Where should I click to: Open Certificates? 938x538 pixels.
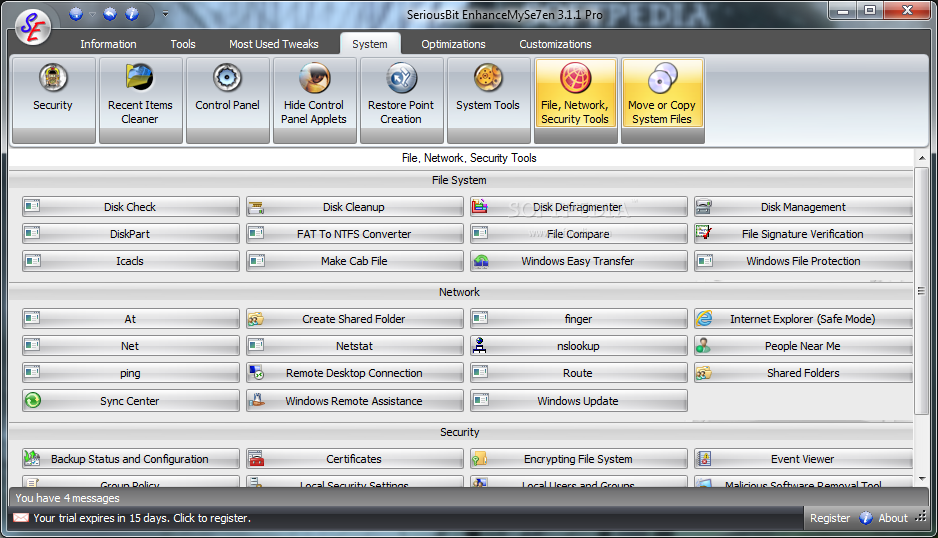coord(355,459)
